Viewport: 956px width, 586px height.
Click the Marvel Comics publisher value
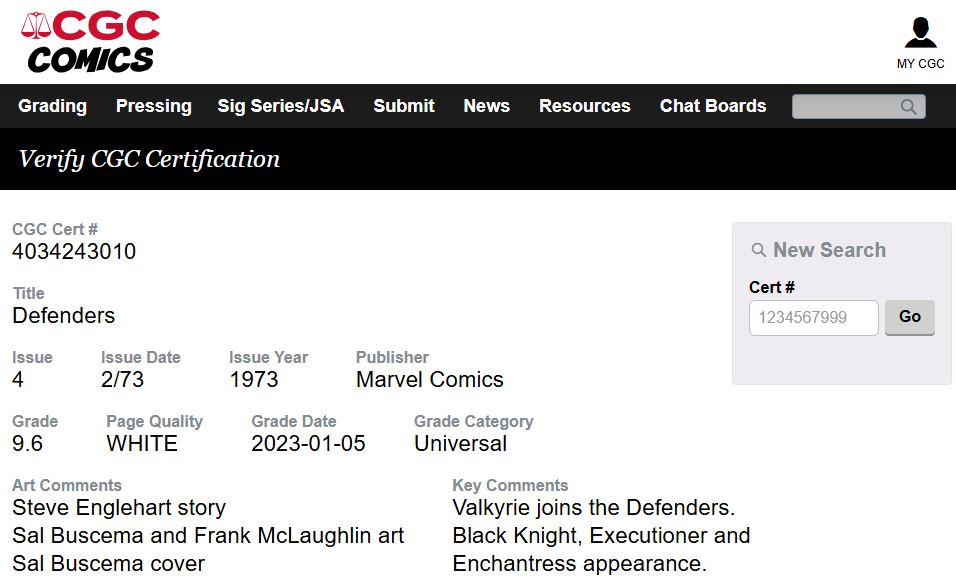click(x=429, y=380)
